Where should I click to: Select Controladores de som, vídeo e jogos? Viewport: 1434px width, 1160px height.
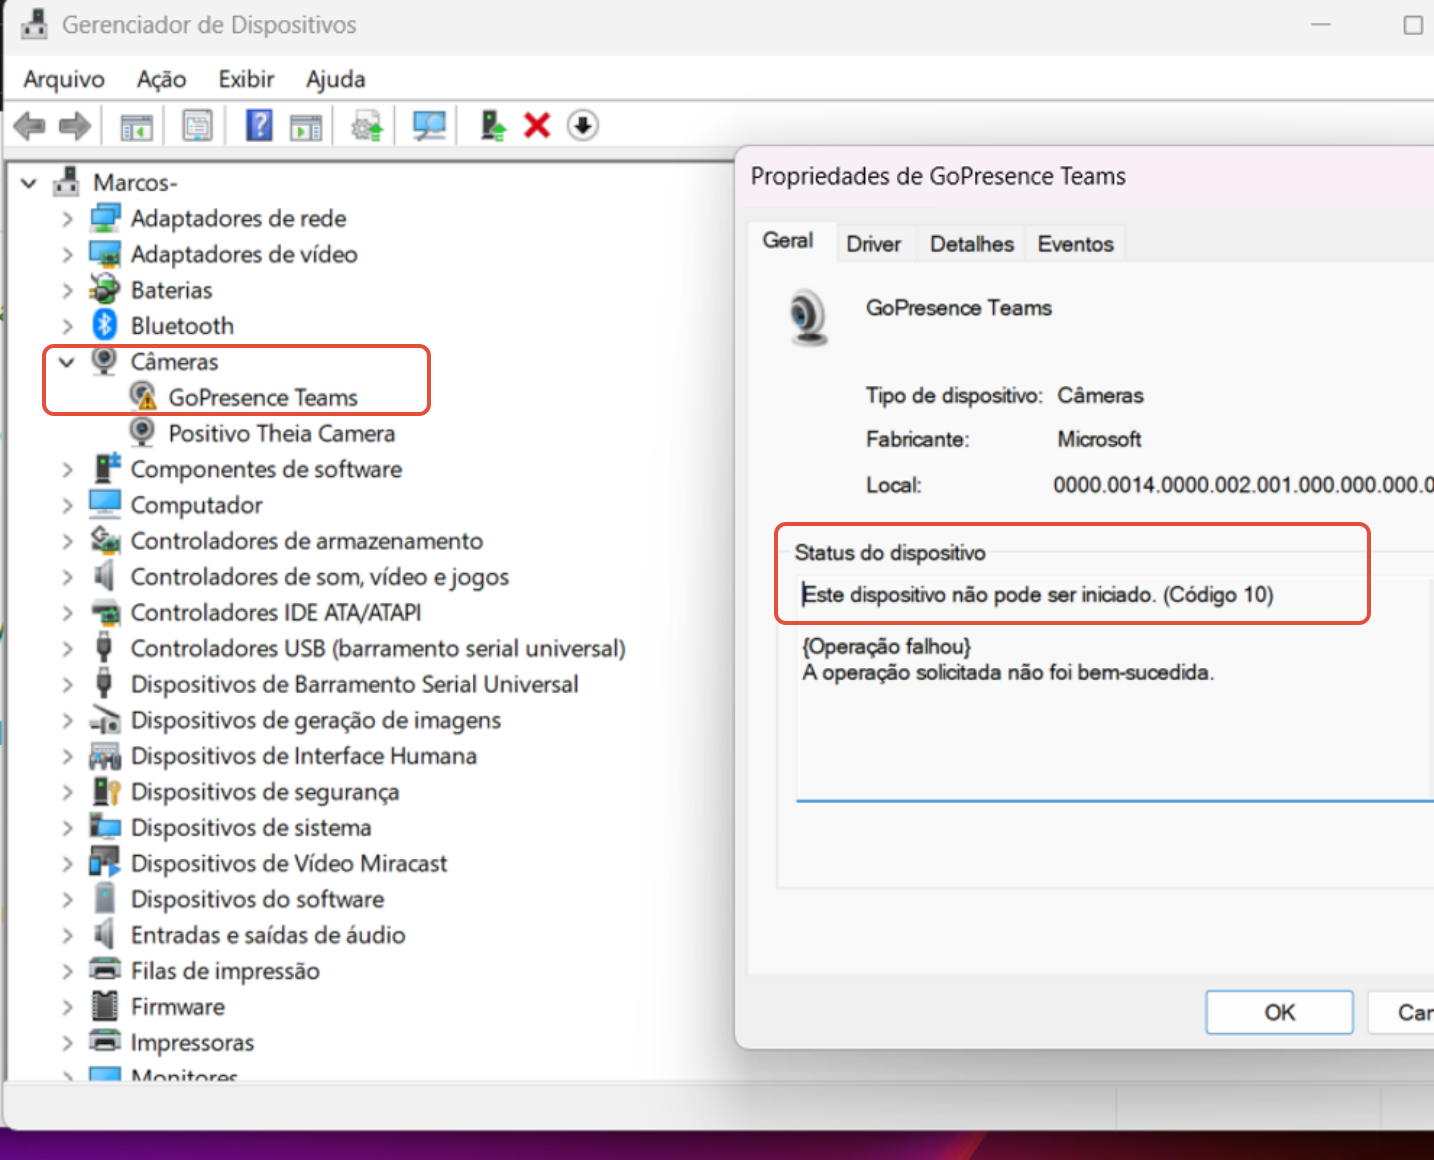[320, 577]
